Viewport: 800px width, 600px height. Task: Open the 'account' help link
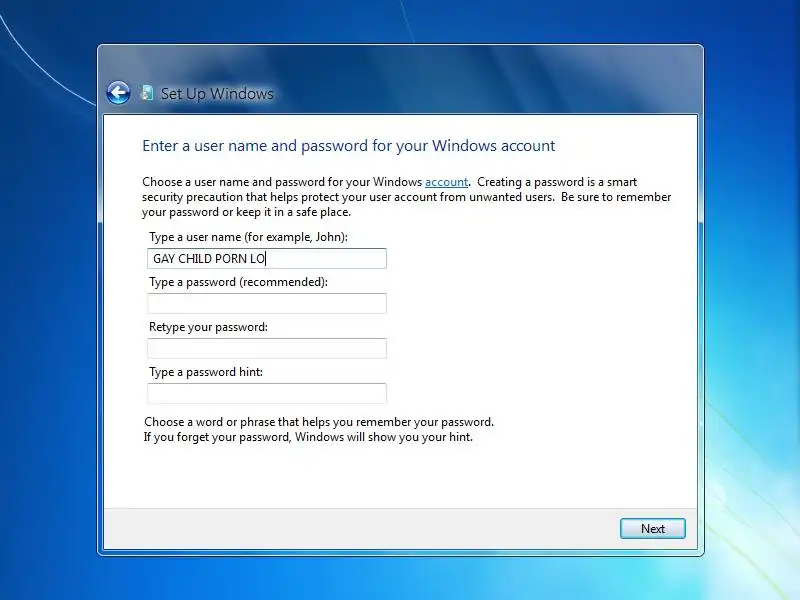[x=446, y=182]
